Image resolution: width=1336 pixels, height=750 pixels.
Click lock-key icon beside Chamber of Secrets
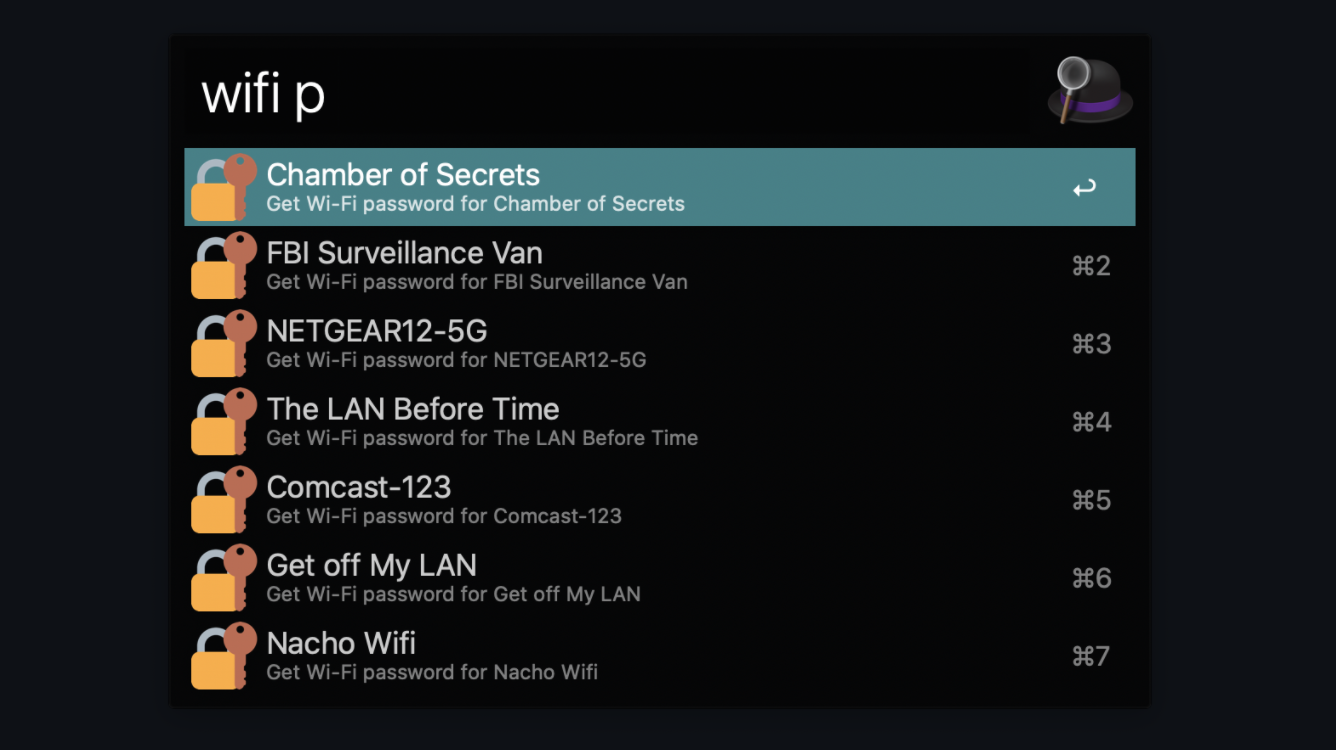coord(224,187)
